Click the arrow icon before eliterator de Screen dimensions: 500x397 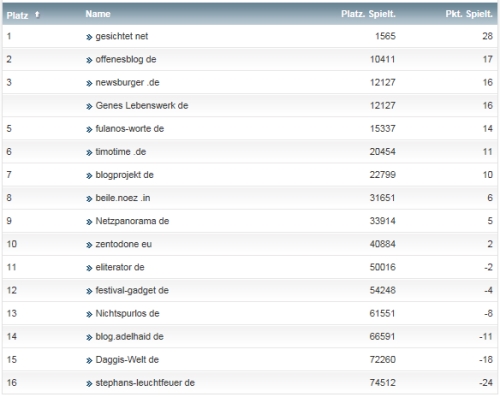[x=89, y=268]
